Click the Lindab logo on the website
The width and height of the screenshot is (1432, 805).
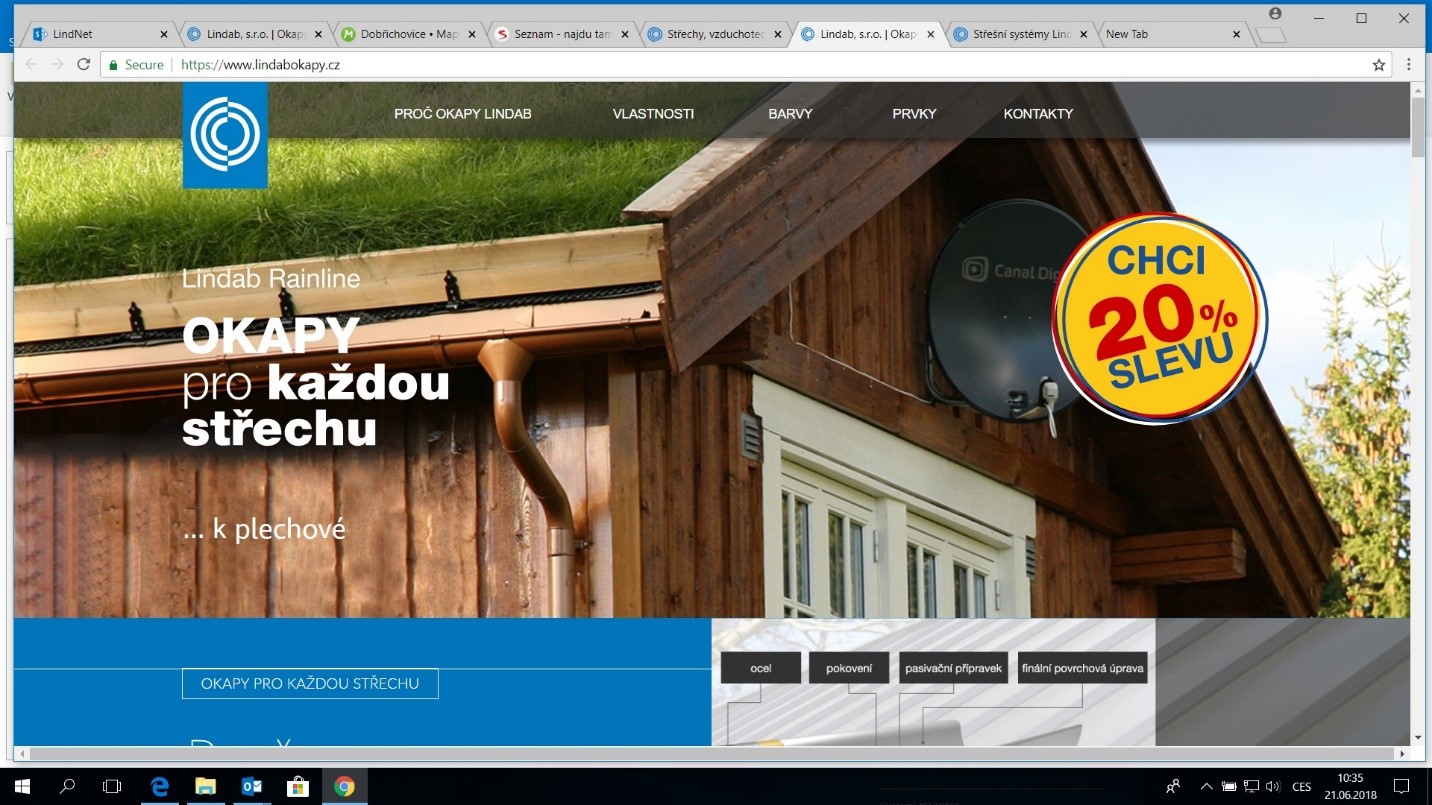225,135
